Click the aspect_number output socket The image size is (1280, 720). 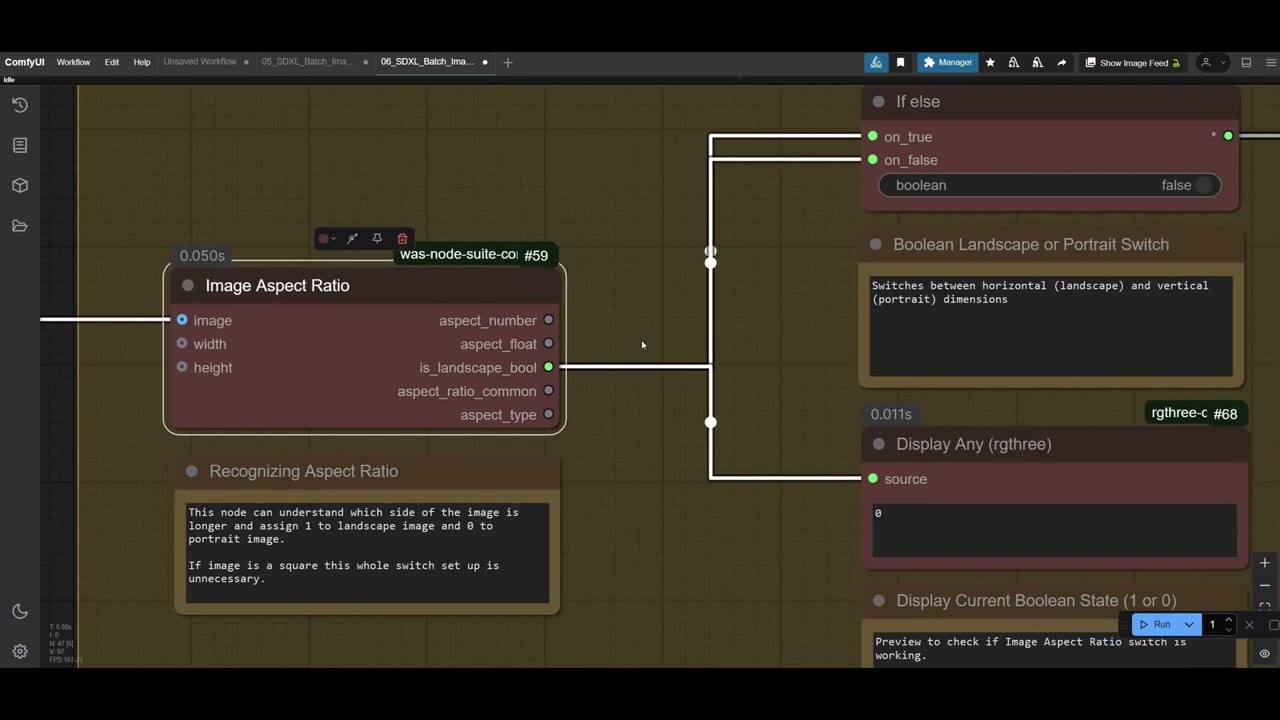click(x=548, y=320)
